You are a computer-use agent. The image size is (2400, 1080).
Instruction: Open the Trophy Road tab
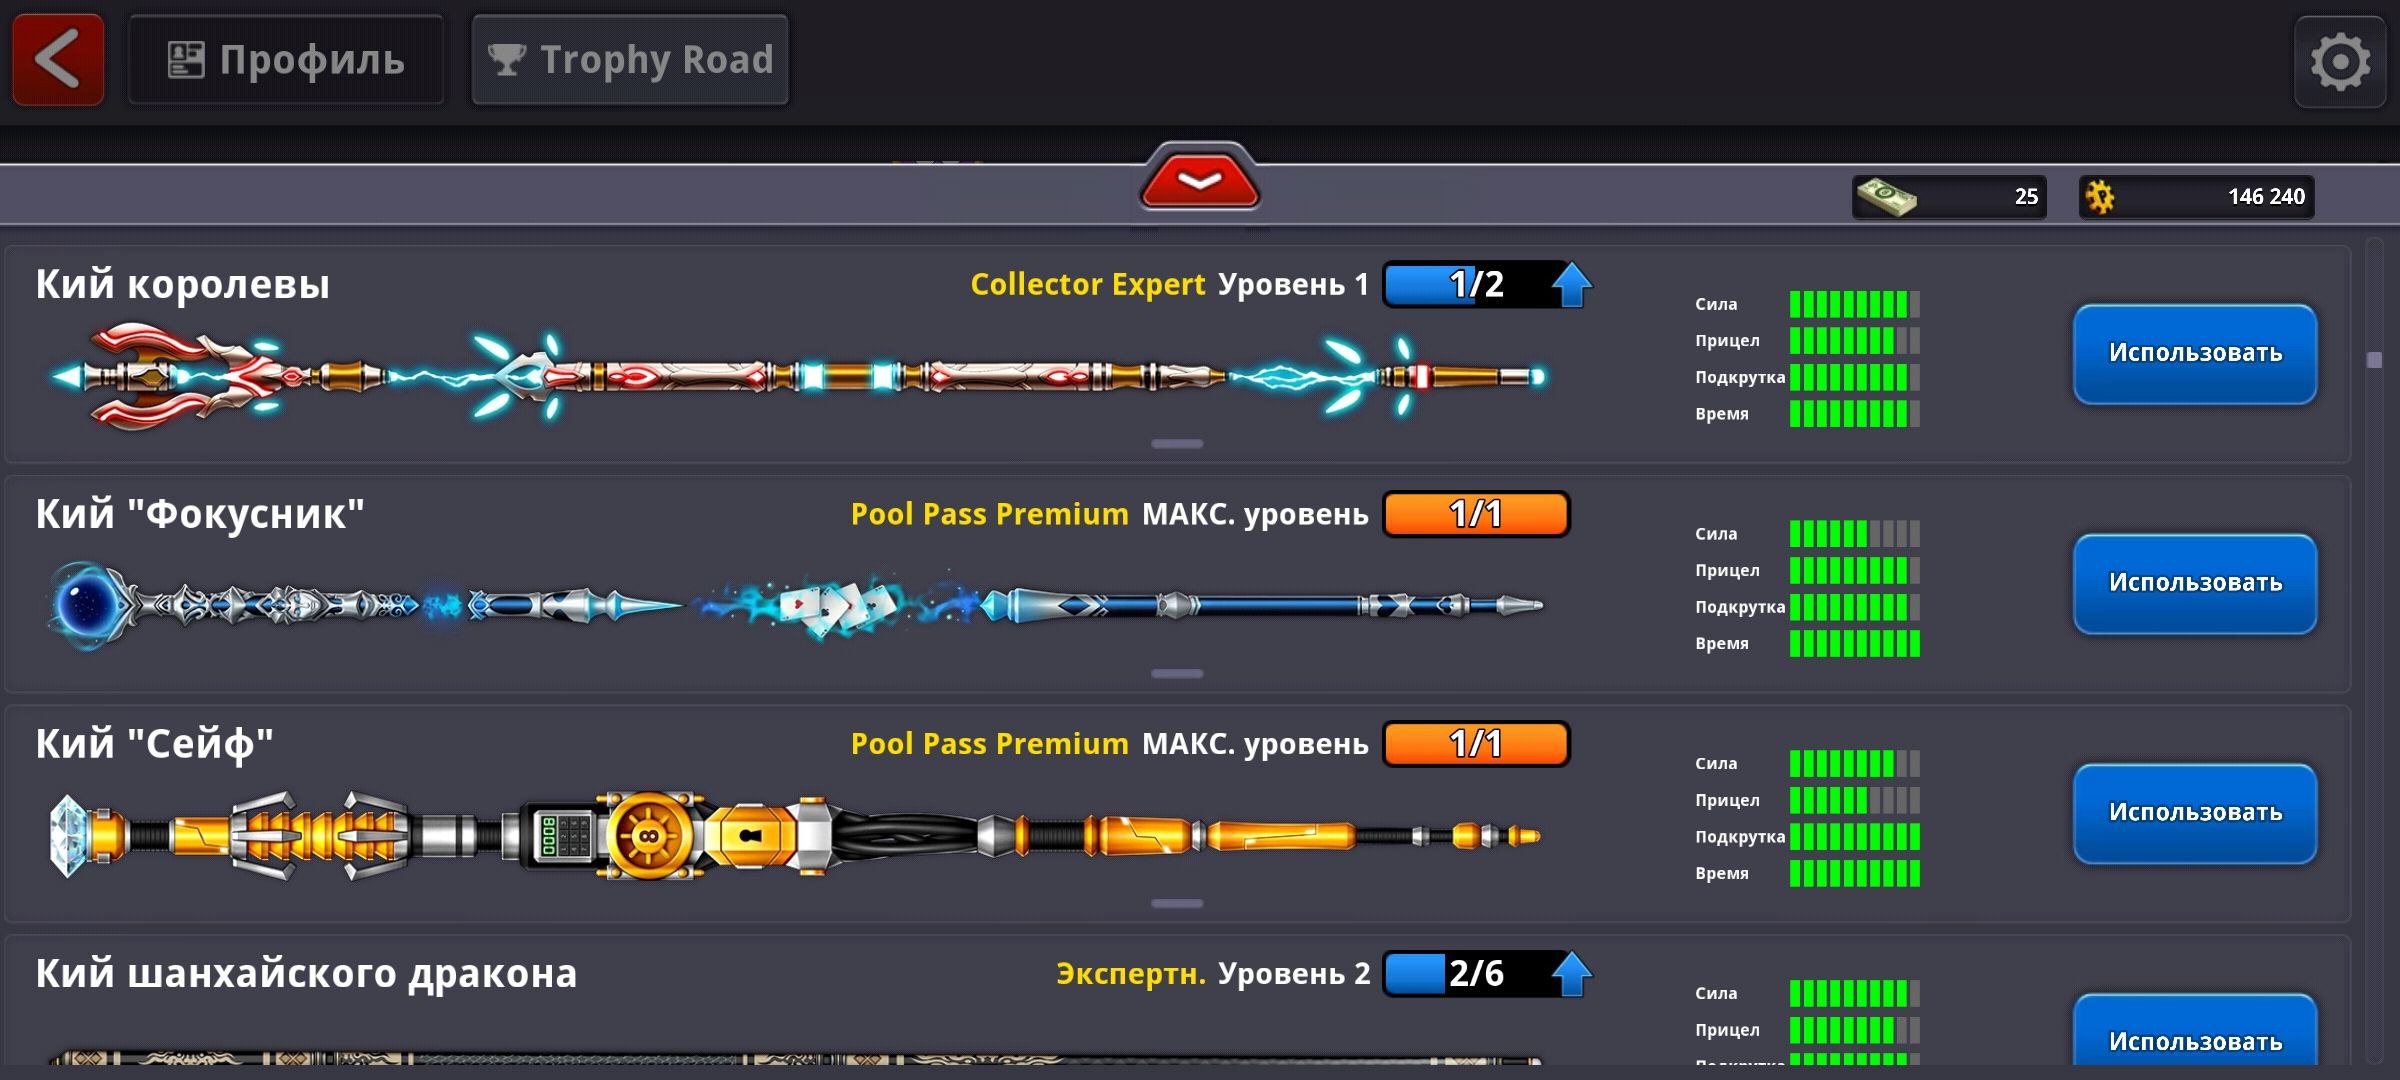[630, 60]
